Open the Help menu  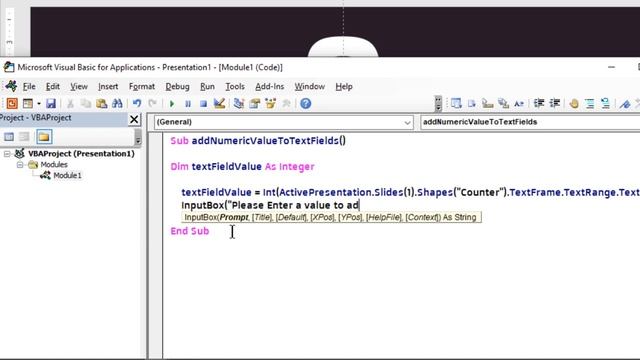(344, 87)
